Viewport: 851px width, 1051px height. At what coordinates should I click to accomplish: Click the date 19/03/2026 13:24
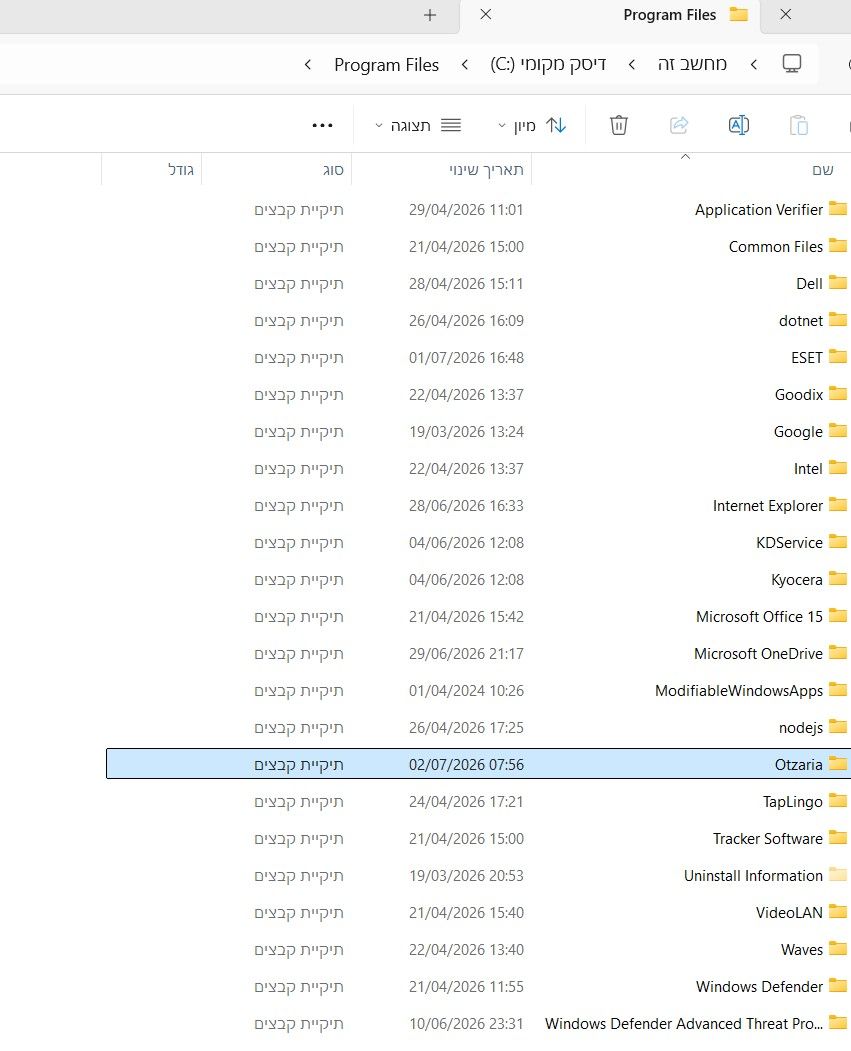pos(466,432)
